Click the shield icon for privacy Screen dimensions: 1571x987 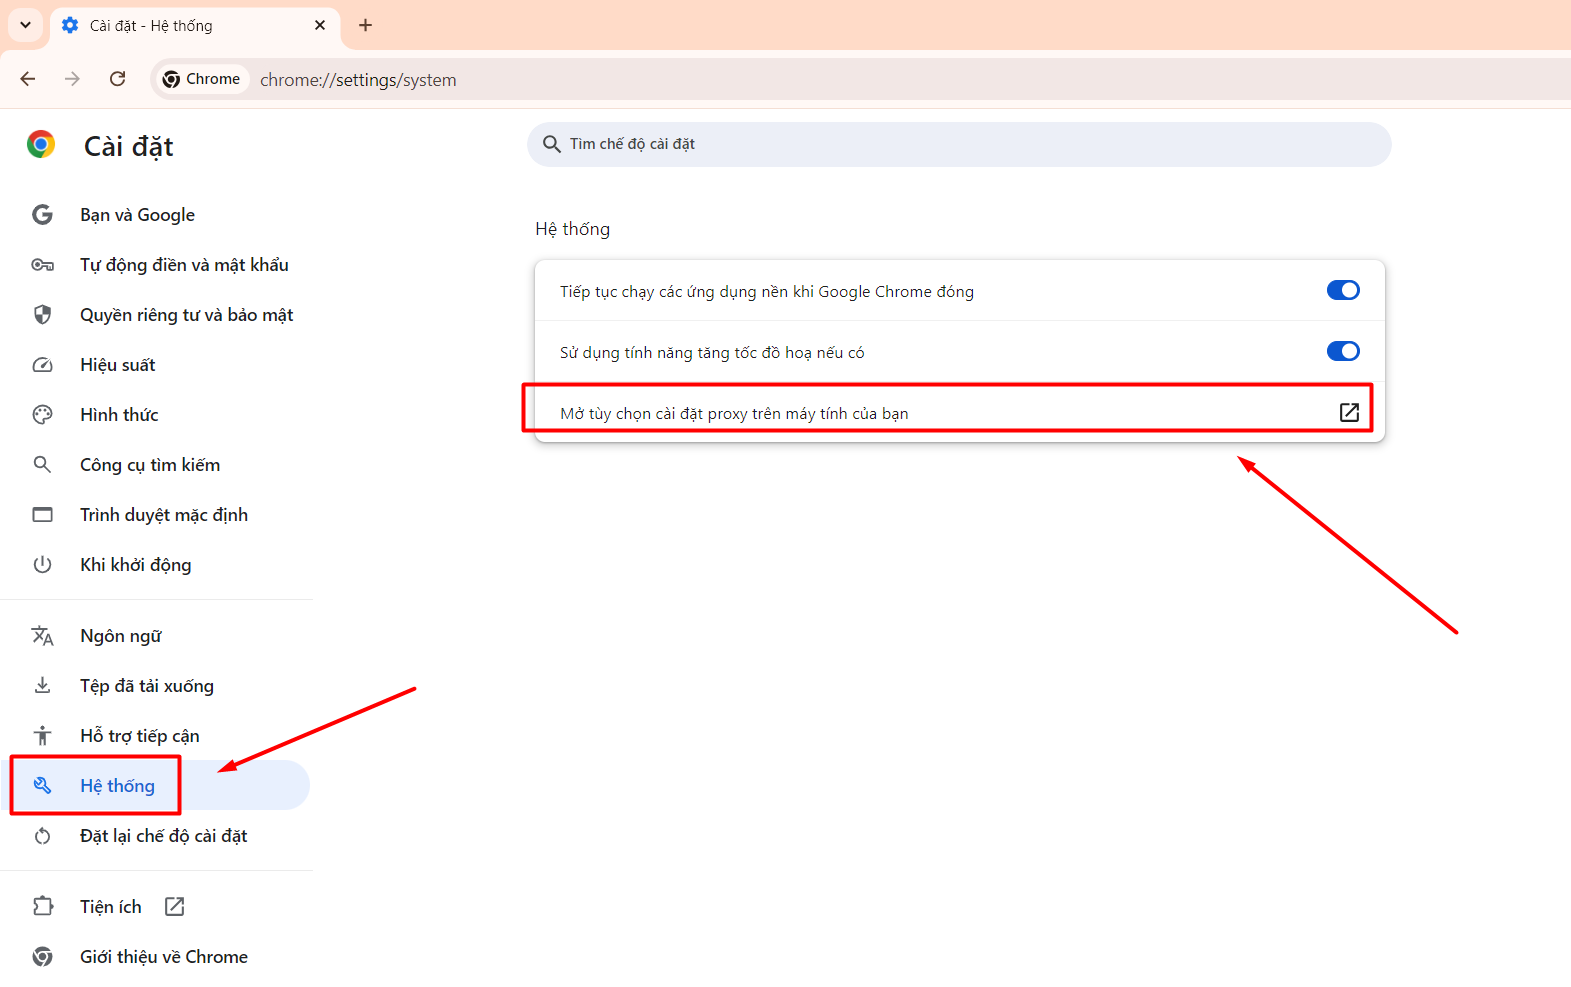42,315
